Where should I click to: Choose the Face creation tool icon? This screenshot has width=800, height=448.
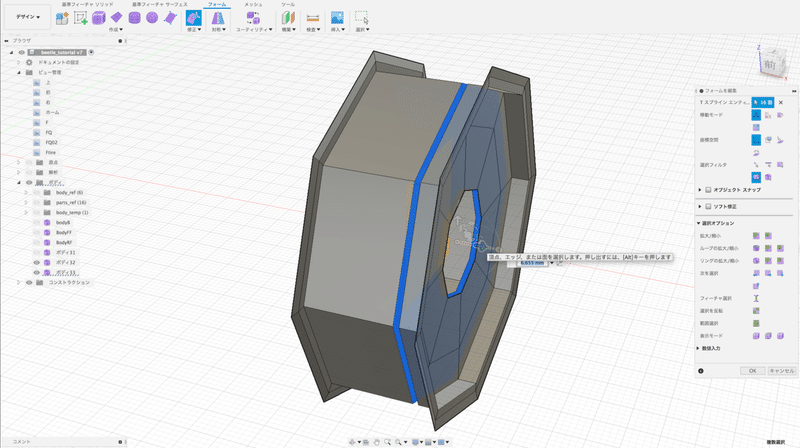170,18
